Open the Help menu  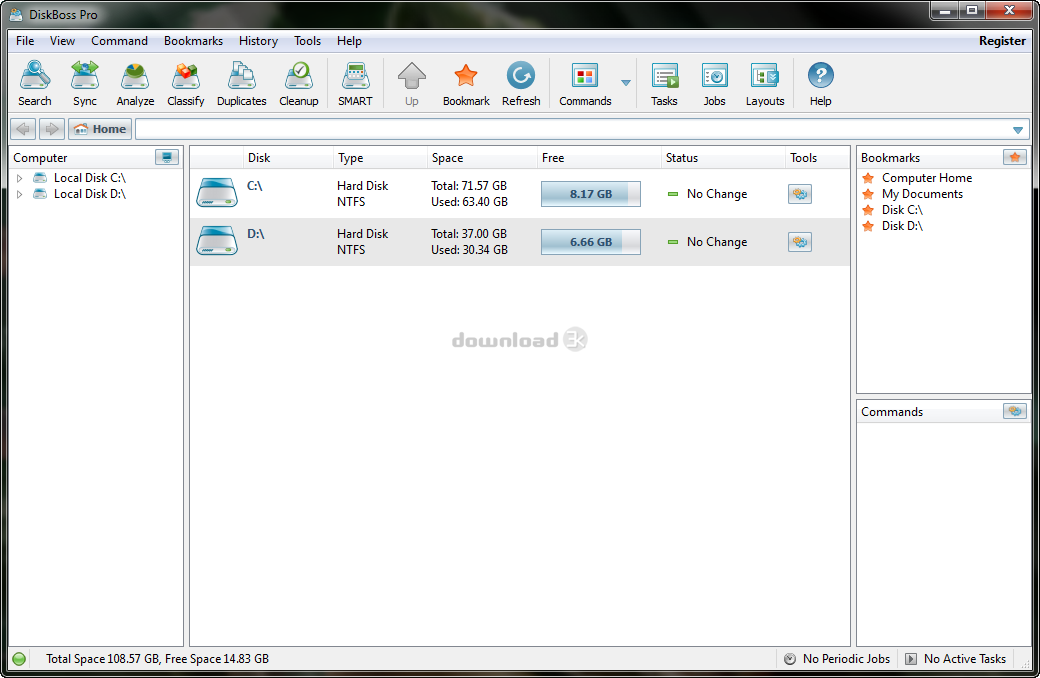tap(349, 40)
